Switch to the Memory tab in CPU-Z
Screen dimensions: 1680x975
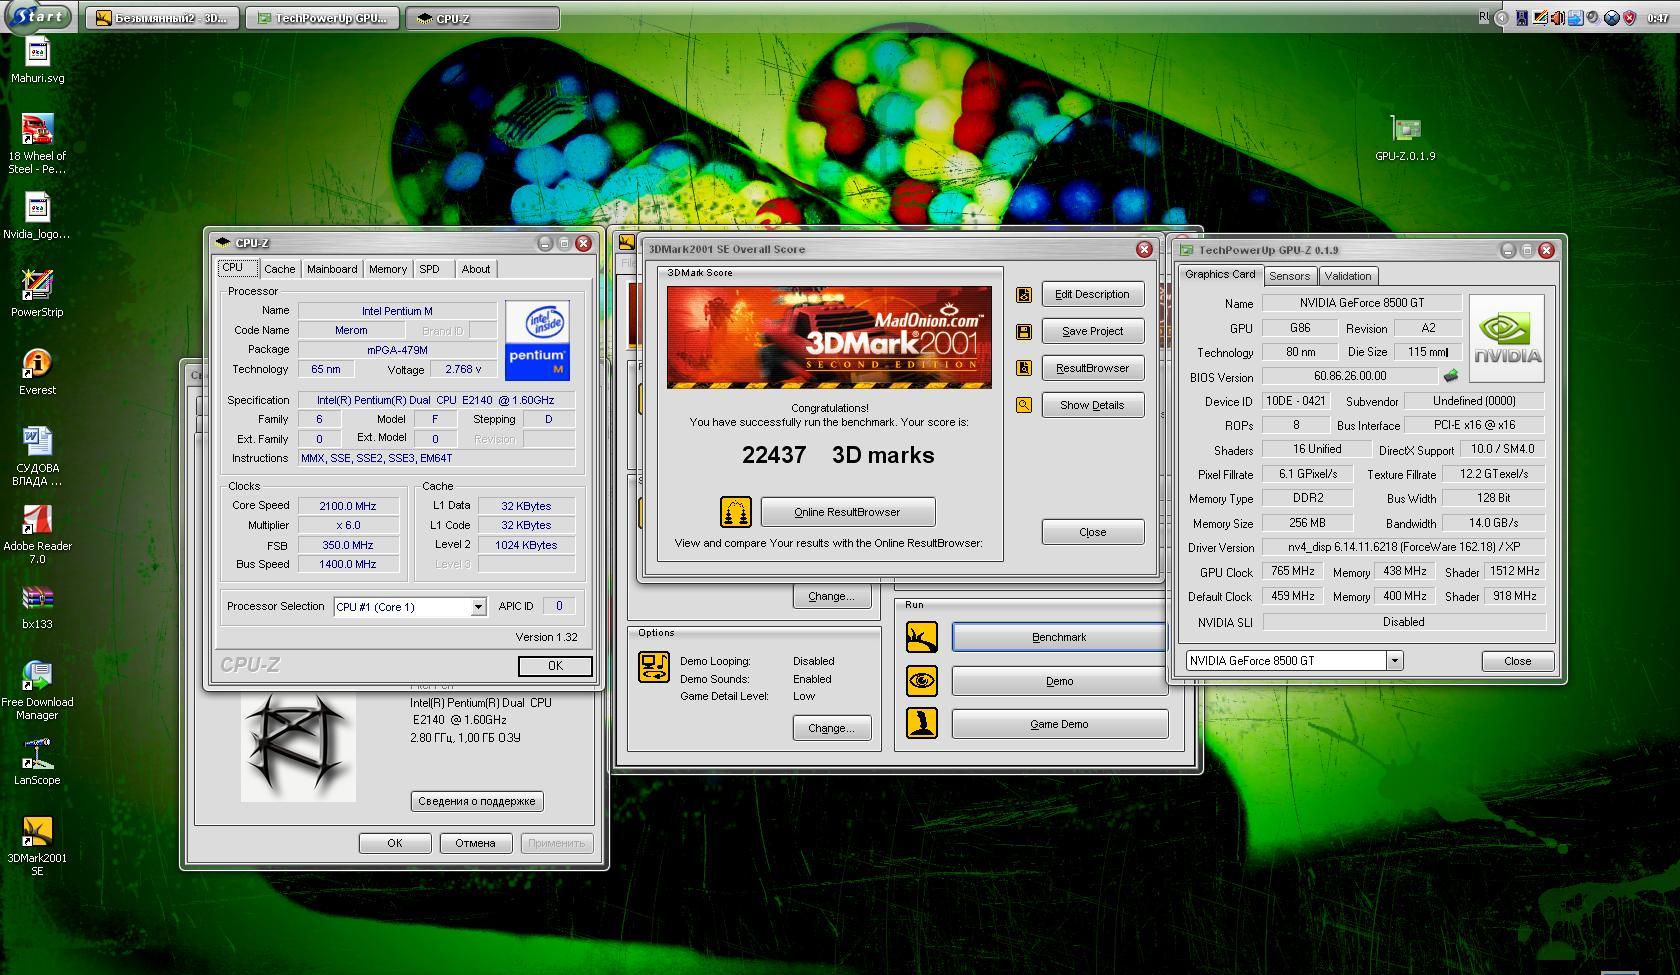point(388,269)
